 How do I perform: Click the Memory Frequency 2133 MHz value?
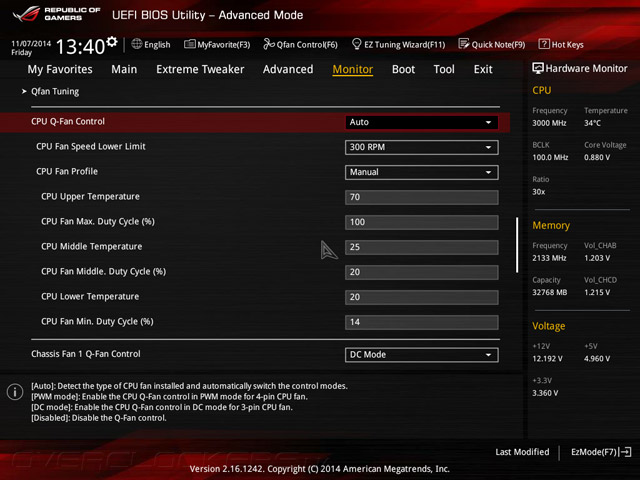pyautogui.click(x=549, y=258)
